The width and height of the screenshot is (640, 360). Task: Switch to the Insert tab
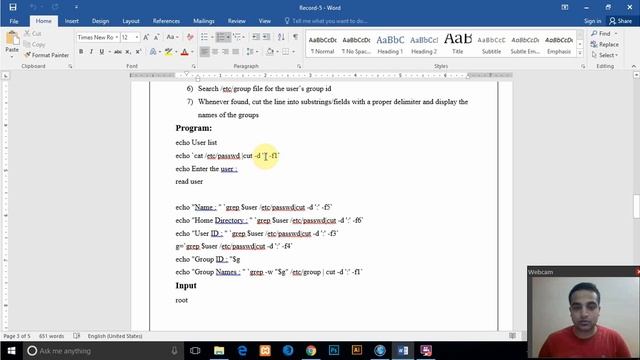click(72, 21)
